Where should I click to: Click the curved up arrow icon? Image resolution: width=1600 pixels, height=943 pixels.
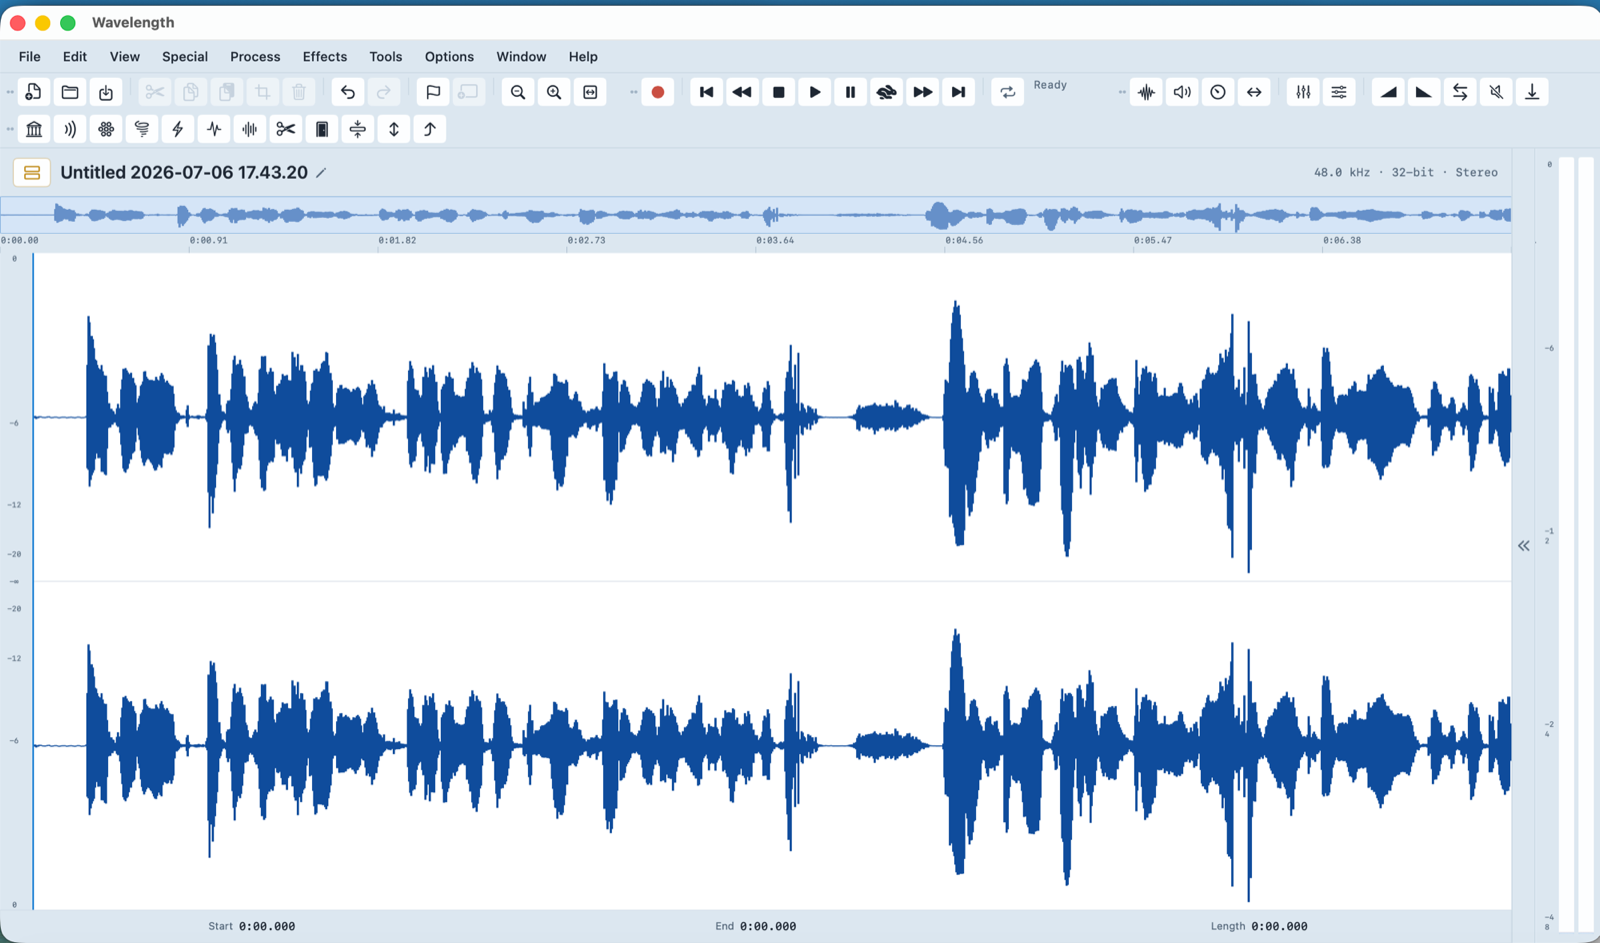coord(430,129)
